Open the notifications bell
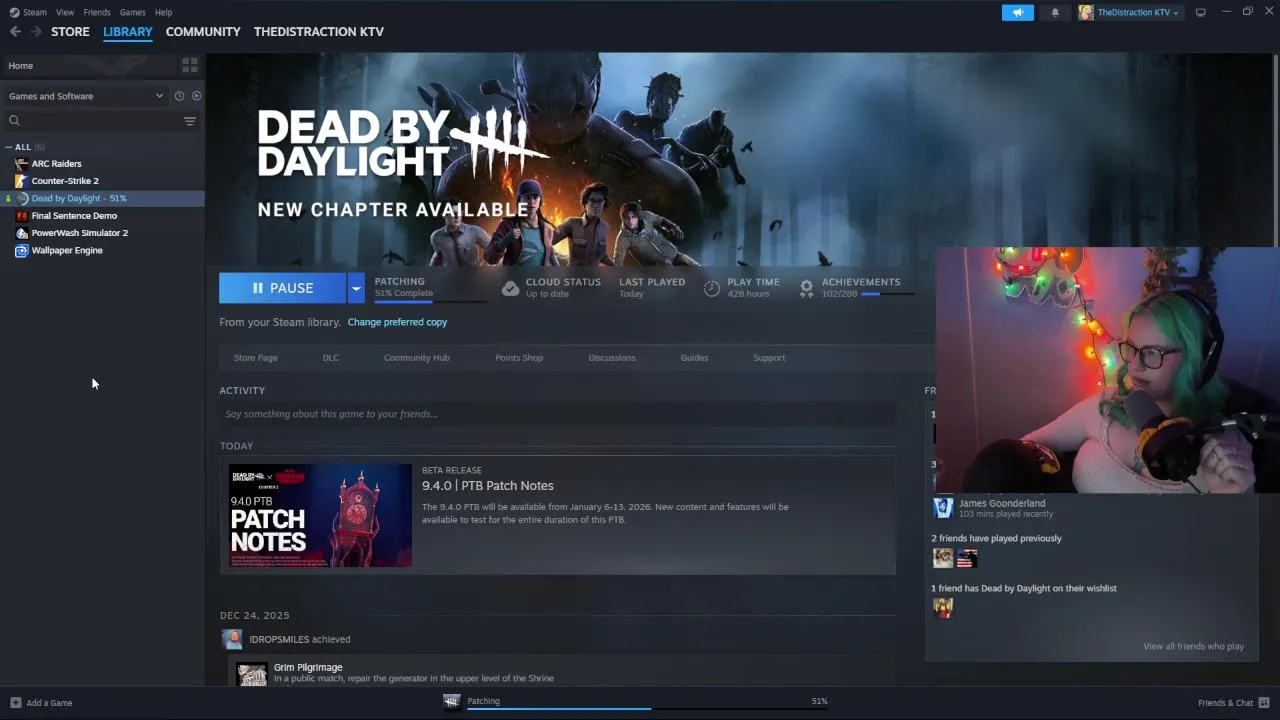1280x720 pixels. click(1055, 12)
